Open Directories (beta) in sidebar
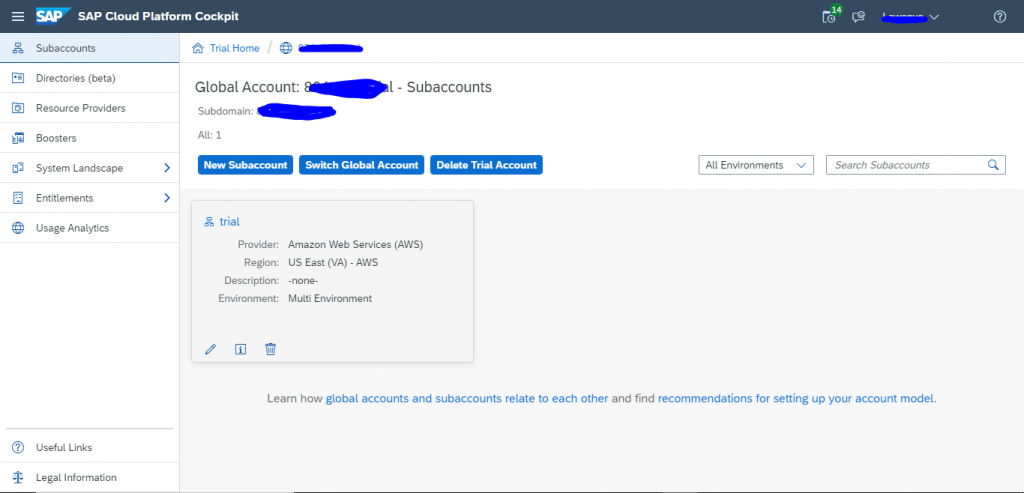This screenshot has width=1024, height=493. coord(89,78)
